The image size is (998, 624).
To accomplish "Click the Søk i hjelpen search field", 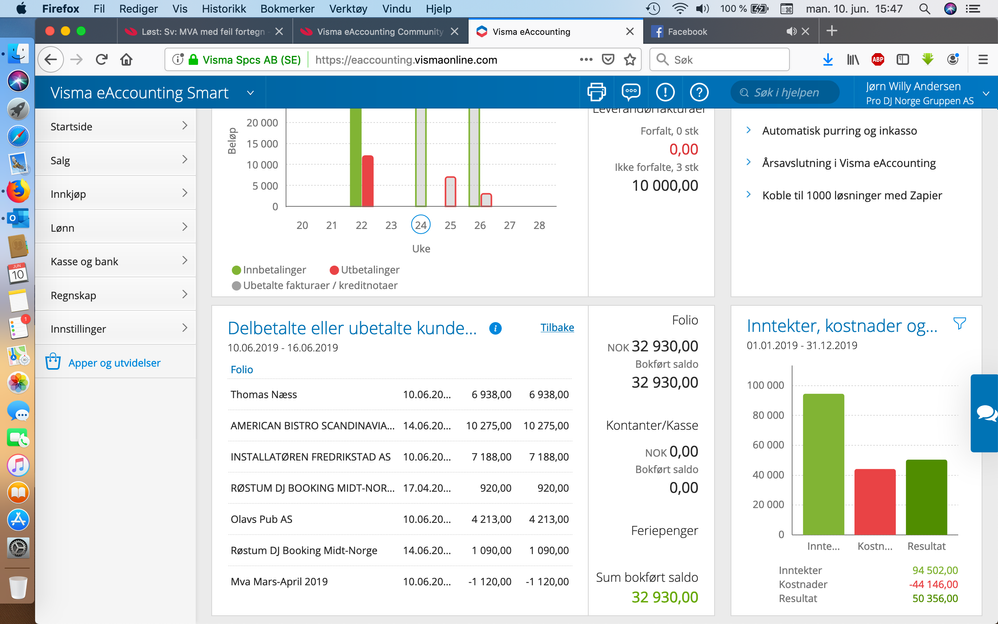I will (785, 93).
